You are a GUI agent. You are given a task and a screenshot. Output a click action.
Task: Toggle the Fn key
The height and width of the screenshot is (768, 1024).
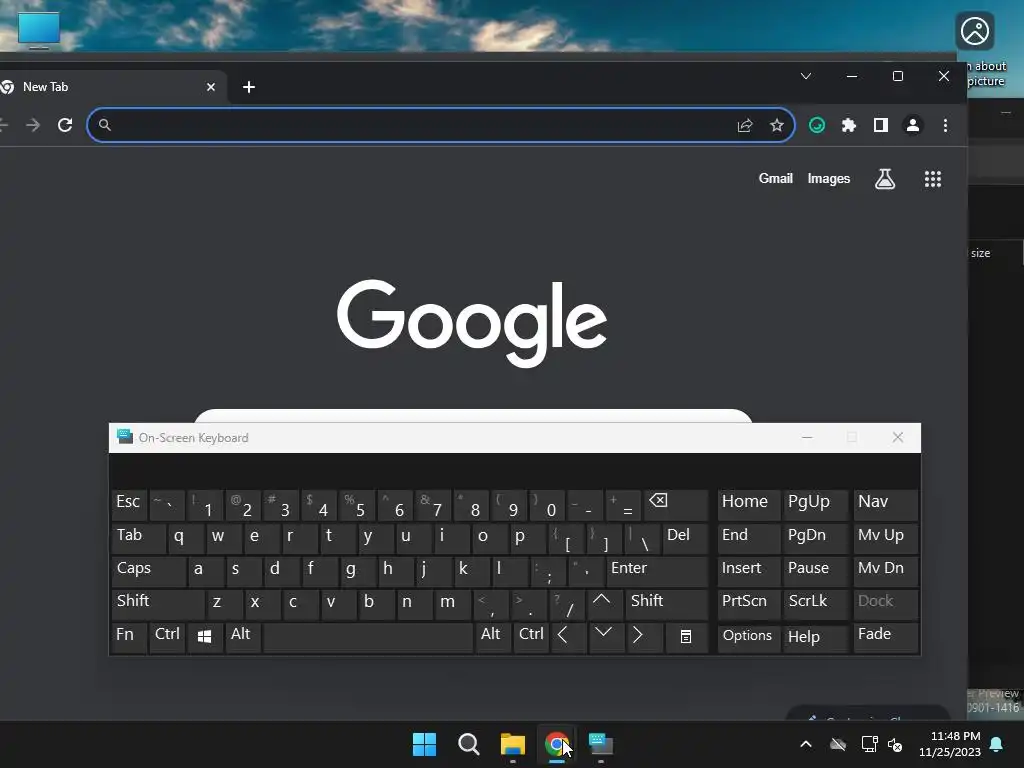click(129, 637)
